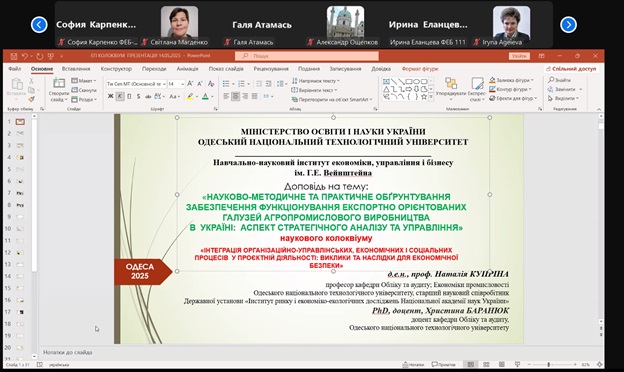Toggle bold Ж formatting
Viewport: 624px width, 372px height.
tap(111, 96)
